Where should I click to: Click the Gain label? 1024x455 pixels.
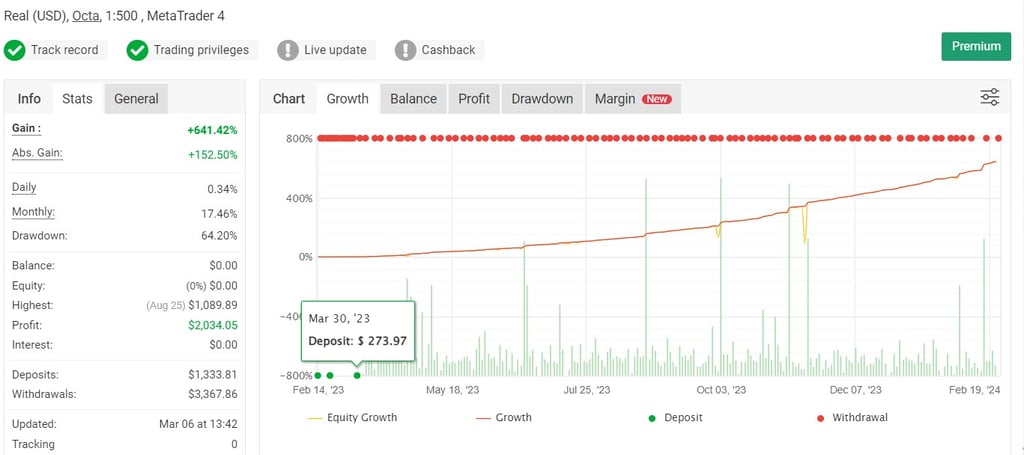click(26, 129)
